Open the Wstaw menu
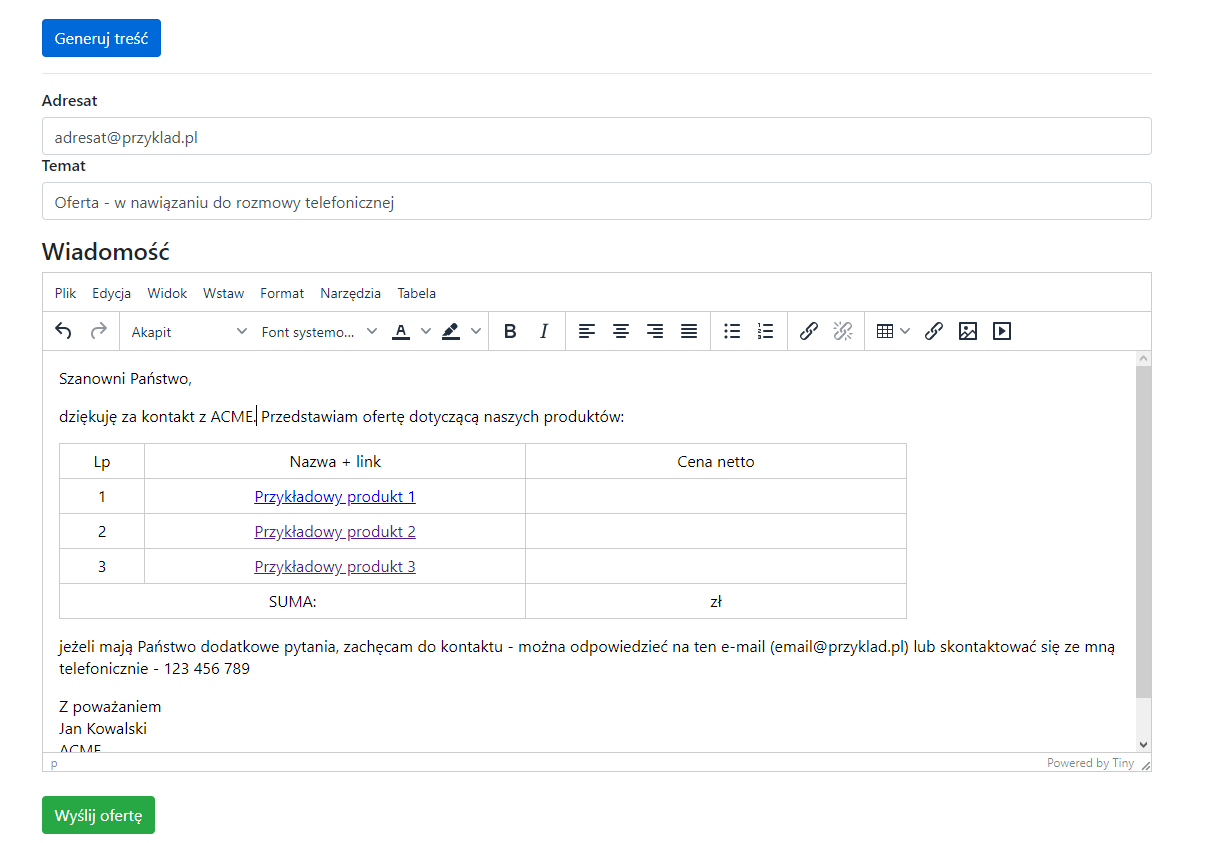This screenshot has width=1212, height=843. (x=223, y=293)
